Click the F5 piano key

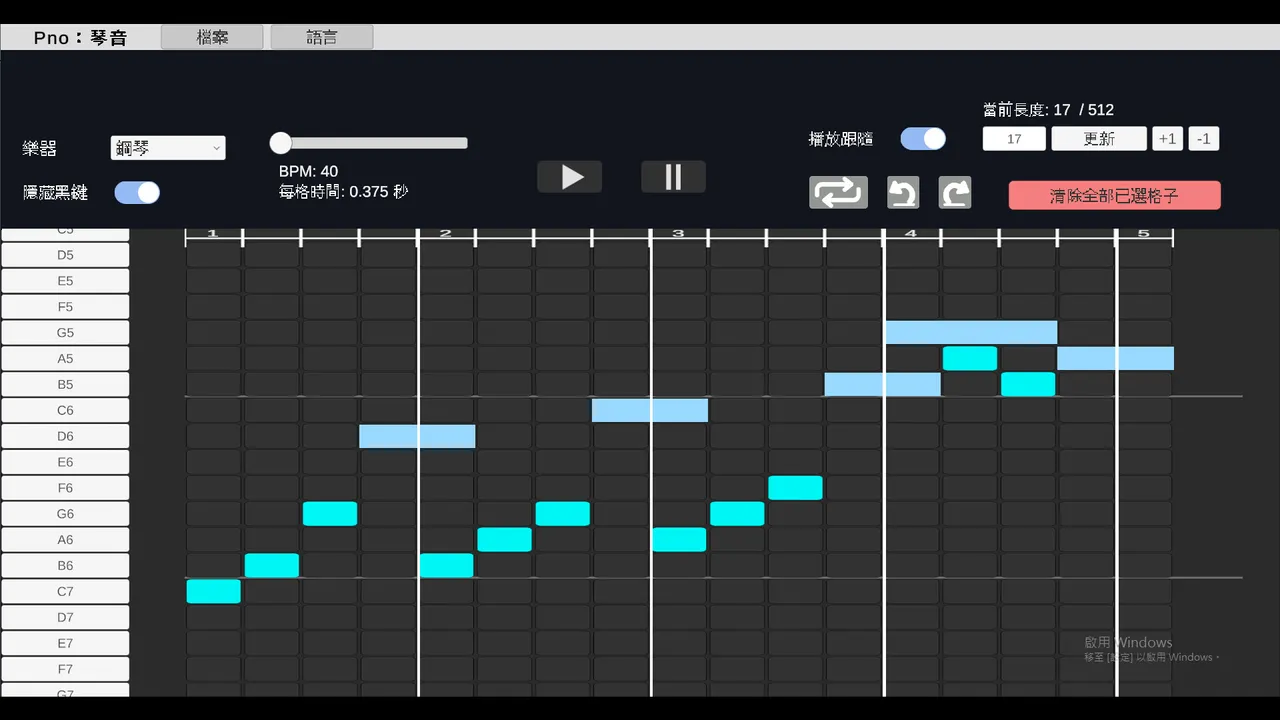[65, 307]
